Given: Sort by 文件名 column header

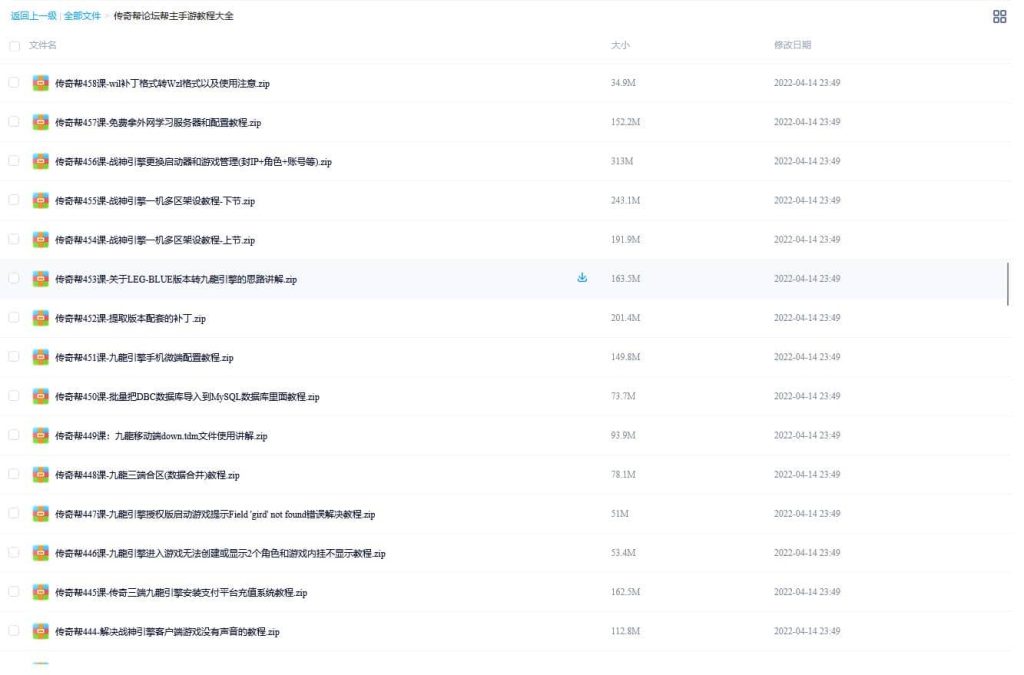Looking at the screenshot, I should click(x=42, y=45).
